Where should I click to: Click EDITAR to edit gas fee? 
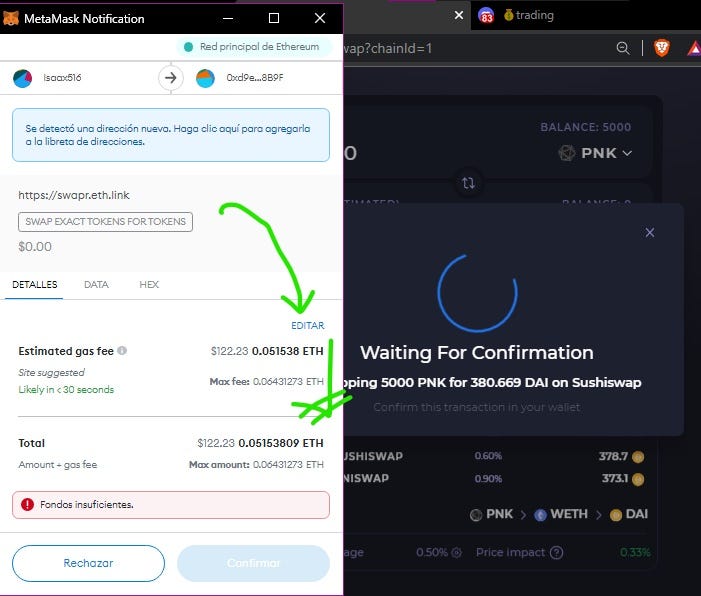[308, 325]
